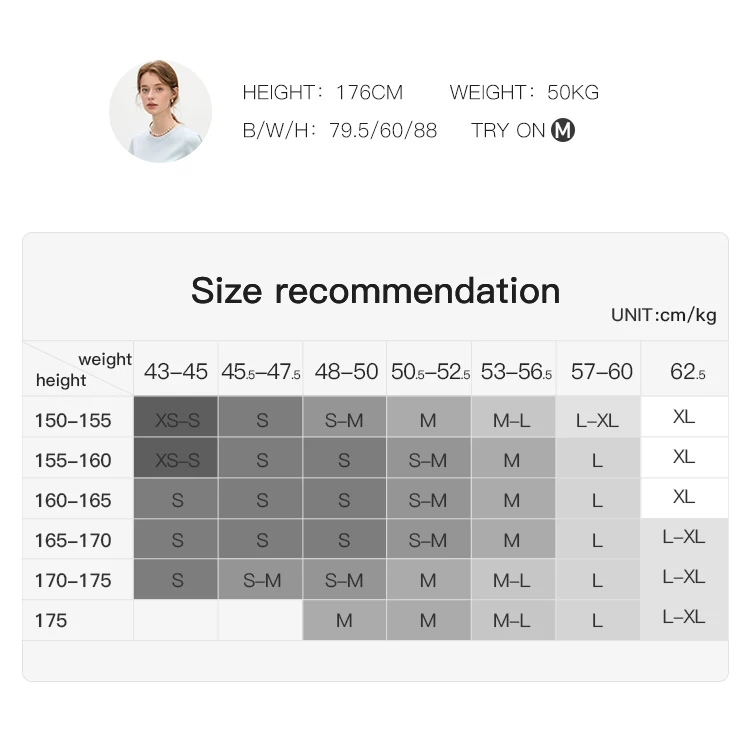Click the WEIGHT: 50KG text
This screenshot has width=750, height=750.
(524, 93)
